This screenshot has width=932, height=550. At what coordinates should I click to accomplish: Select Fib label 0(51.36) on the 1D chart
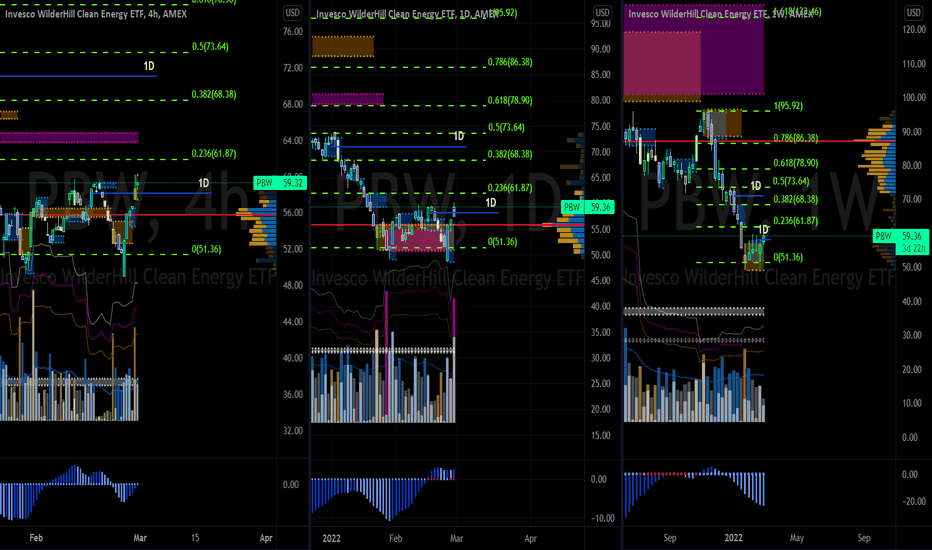(502, 242)
